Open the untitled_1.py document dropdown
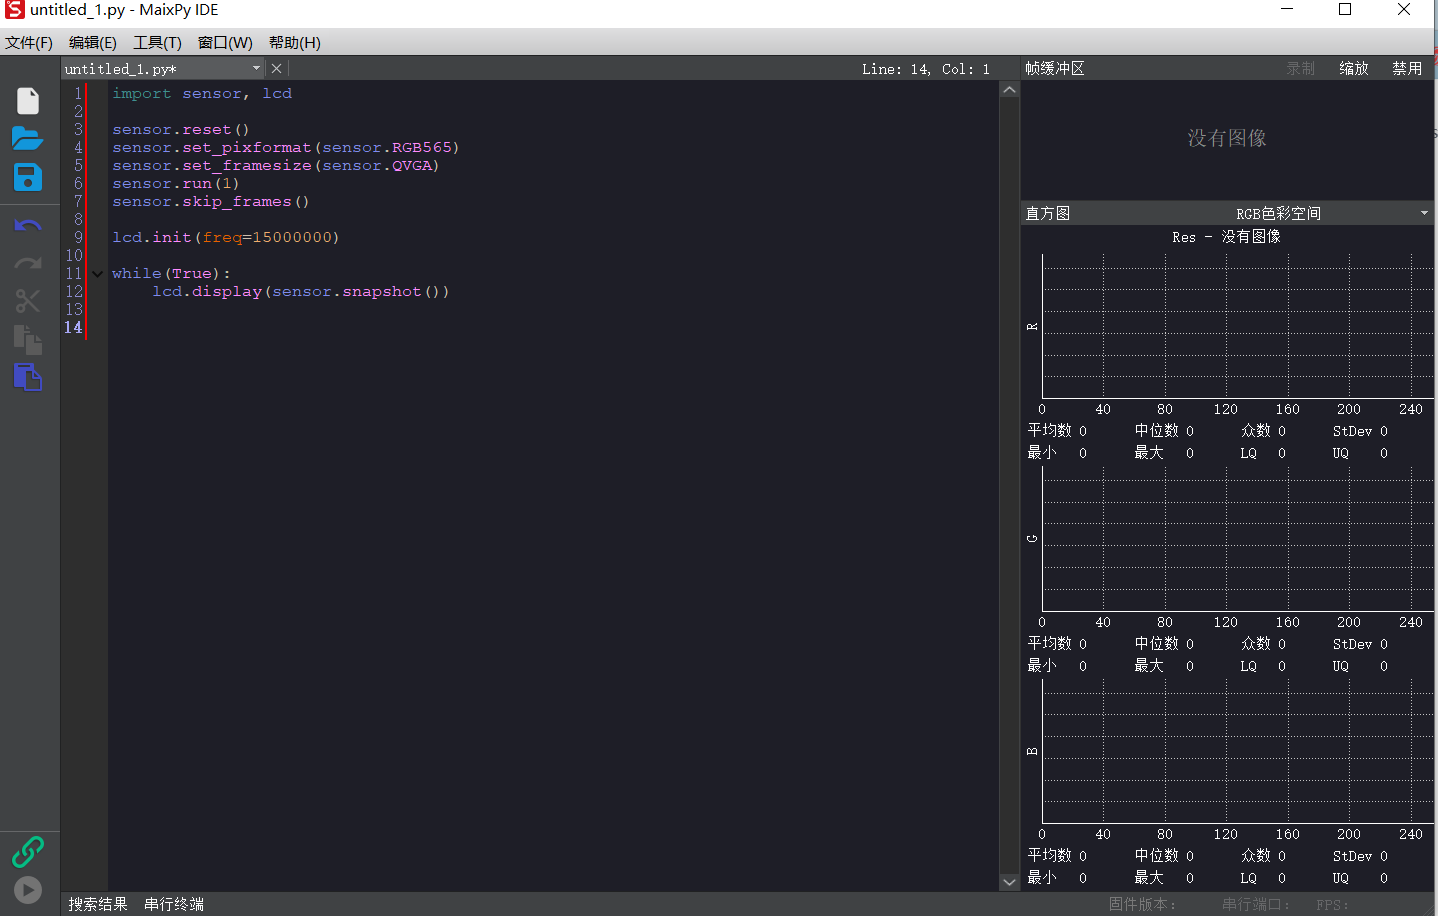This screenshot has height=916, width=1438. (x=163, y=69)
